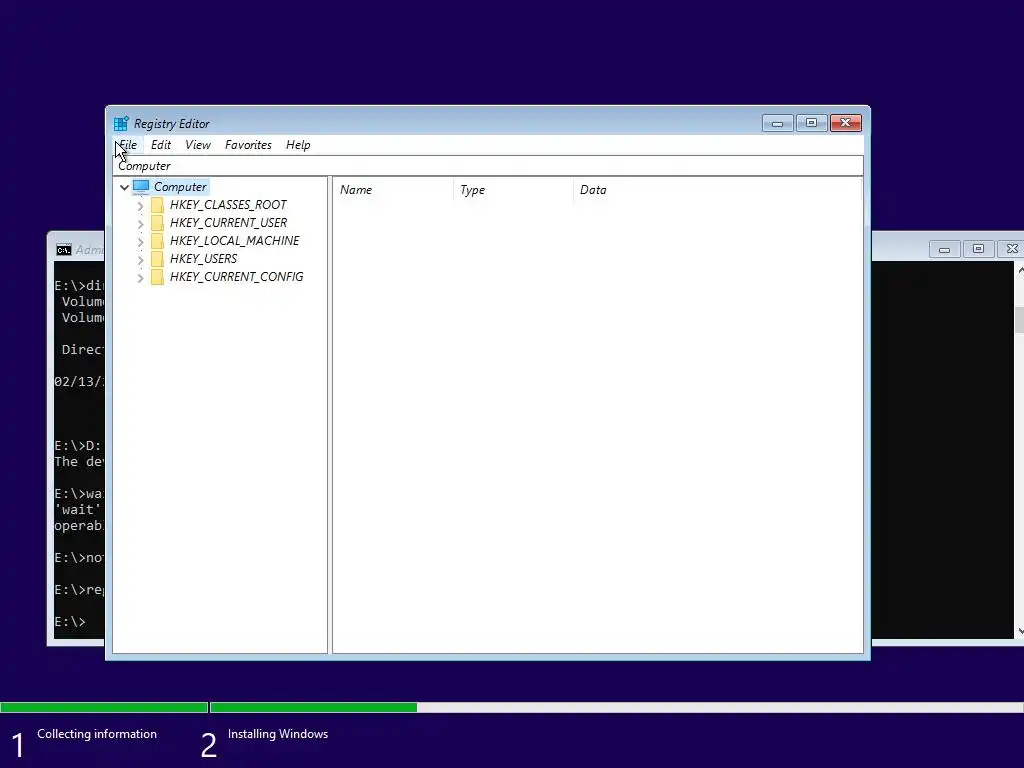Click the Command Prompt window icon

(x=63, y=250)
